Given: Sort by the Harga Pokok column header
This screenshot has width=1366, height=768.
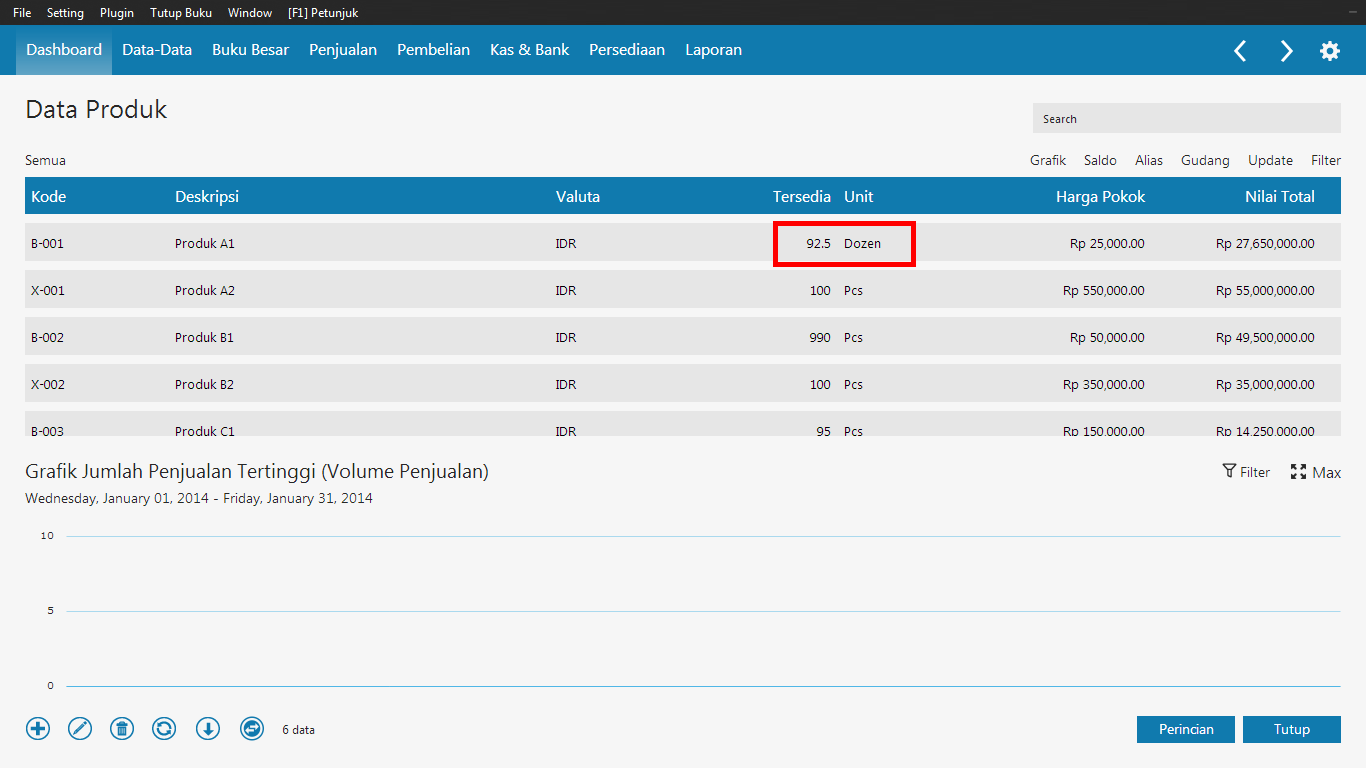Looking at the screenshot, I should pyautogui.click(x=1100, y=196).
